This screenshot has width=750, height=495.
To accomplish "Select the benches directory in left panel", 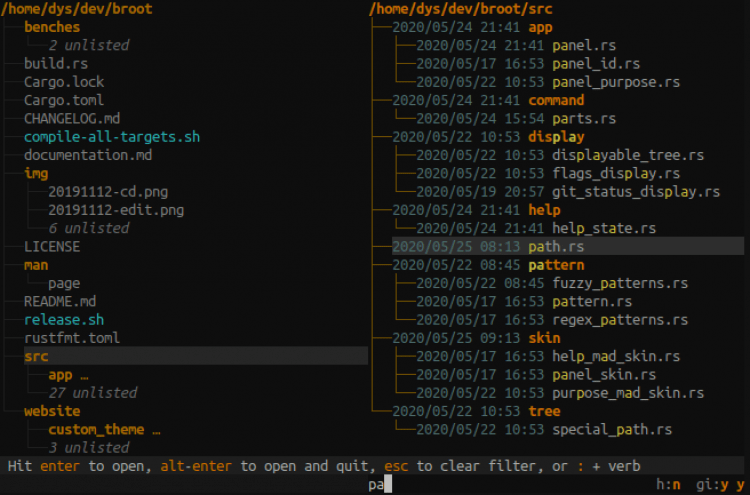I will (x=52, y=27).
